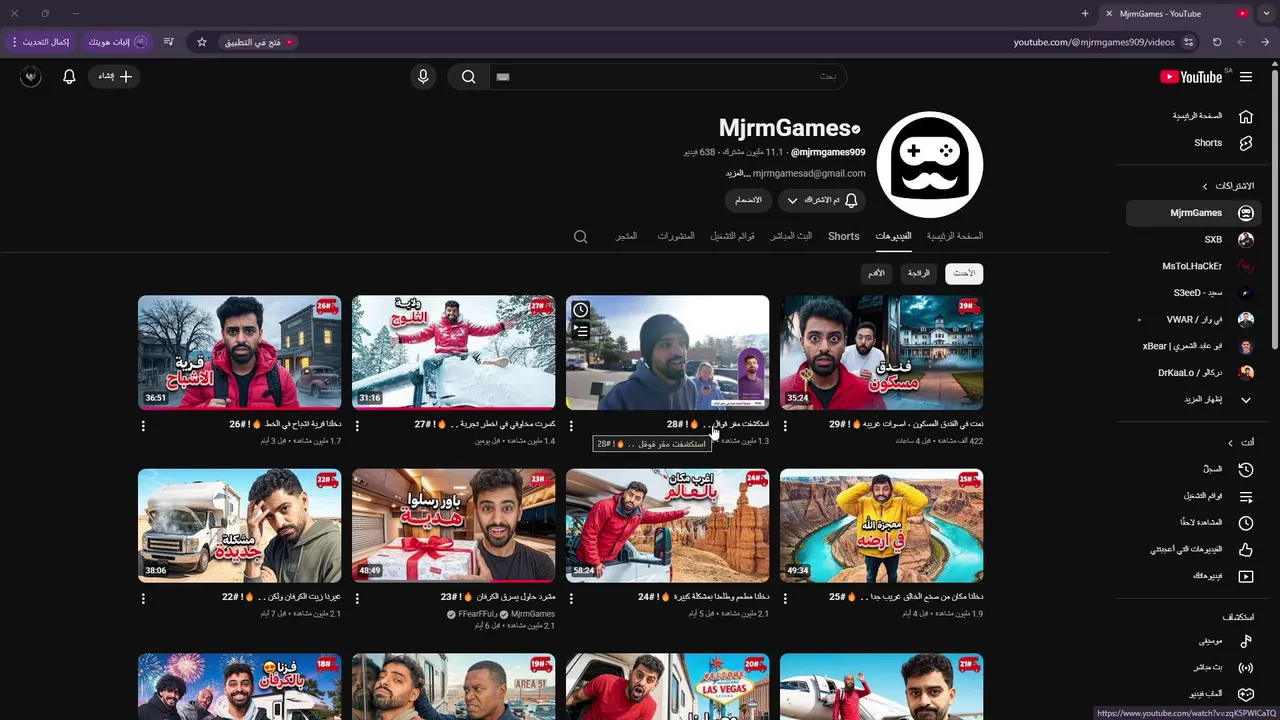Screen dimensions: 1280x720
Task: Open MsToLHaCkEr channel in subscriptions
Action: (x=1194, y=266)
